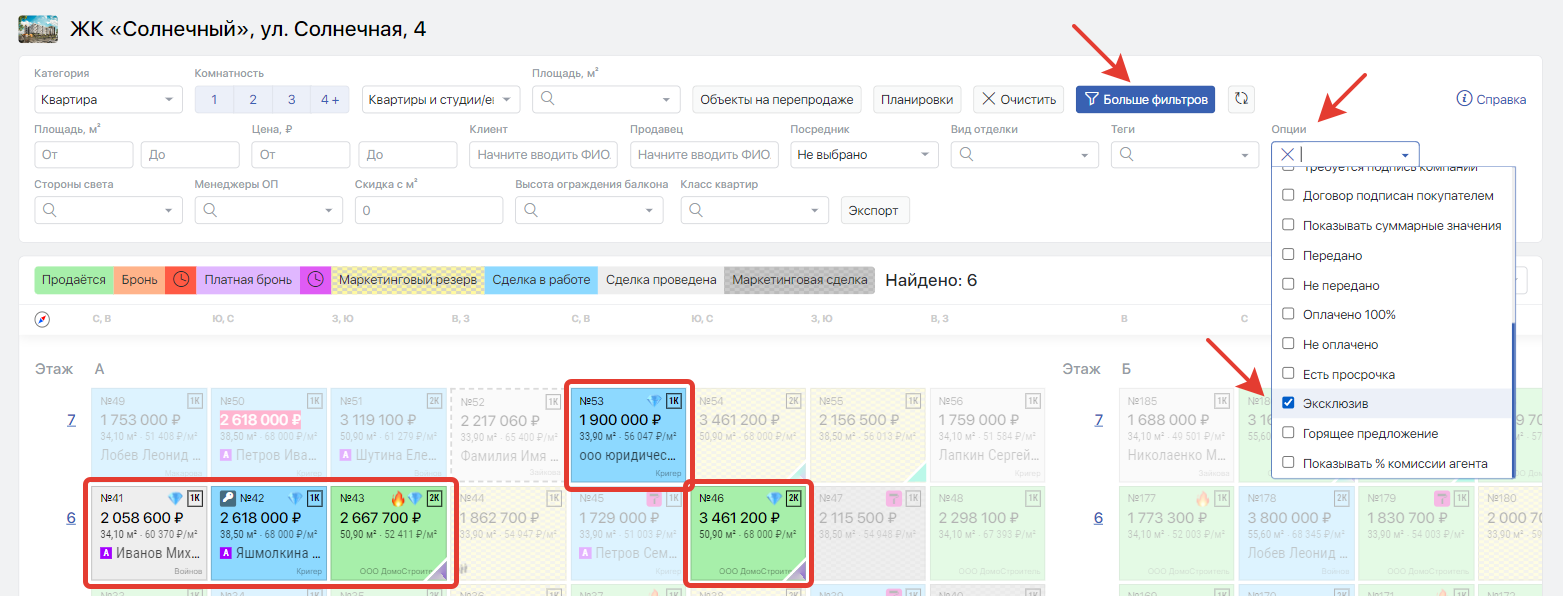The height and width of the screenshot is (596, 1563).
Task: Click the fire icon on apartment №43
Action: (399, 498)
